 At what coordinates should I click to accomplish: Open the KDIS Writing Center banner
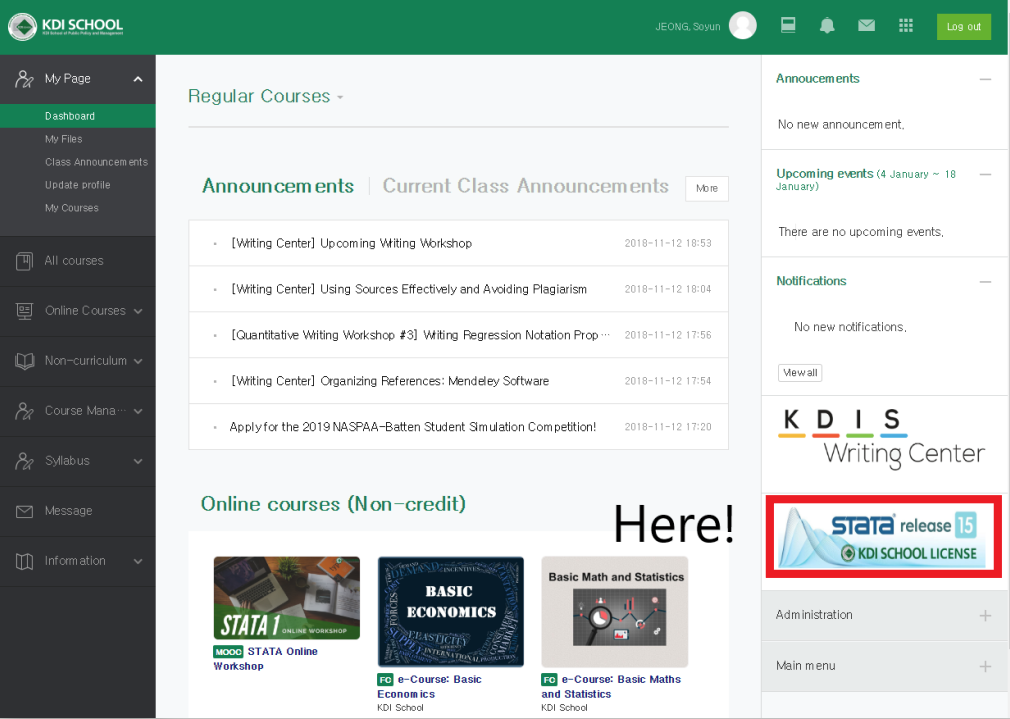click(x=881, y=439)
